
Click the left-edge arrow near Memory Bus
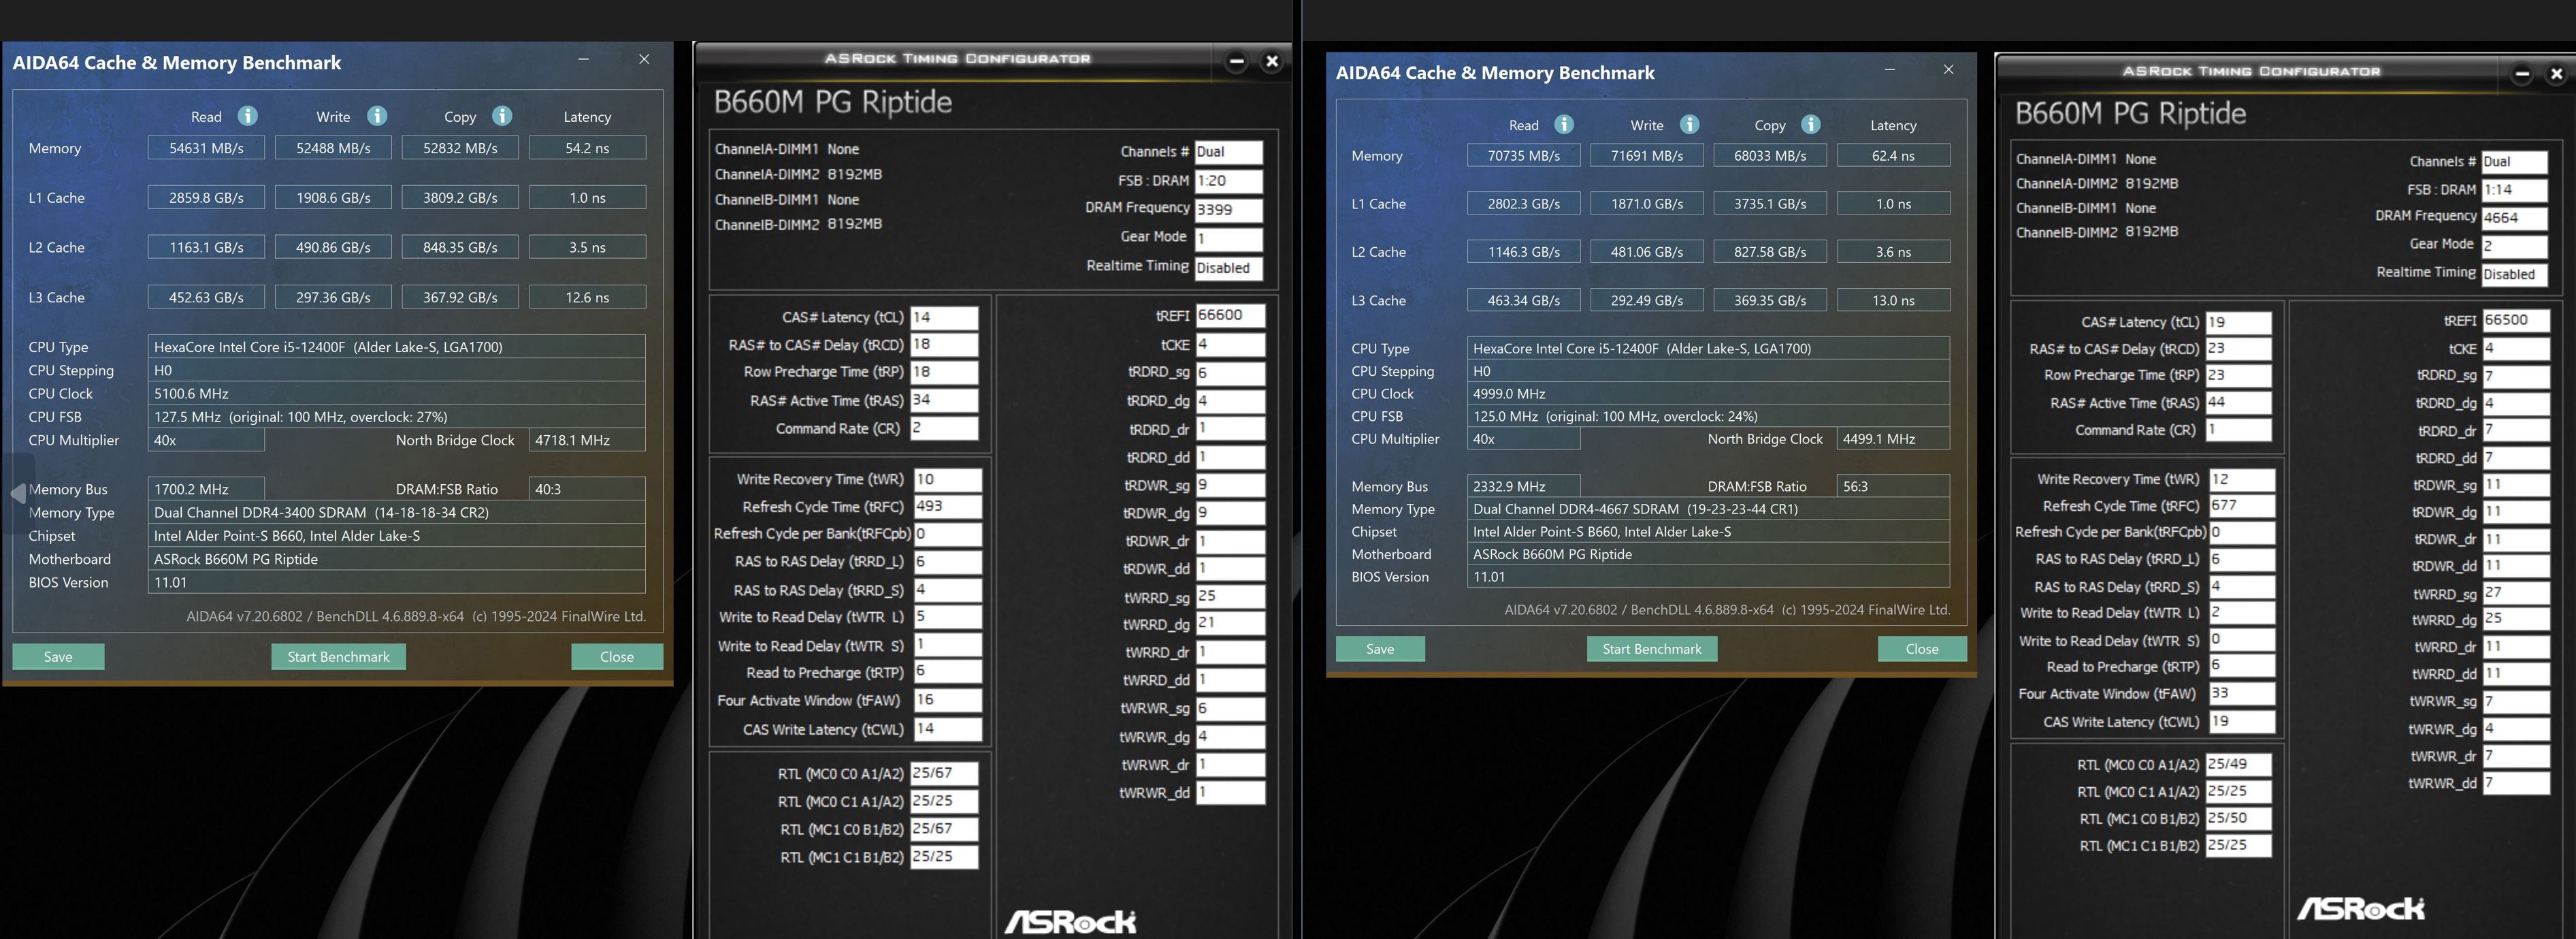point(17,493)
